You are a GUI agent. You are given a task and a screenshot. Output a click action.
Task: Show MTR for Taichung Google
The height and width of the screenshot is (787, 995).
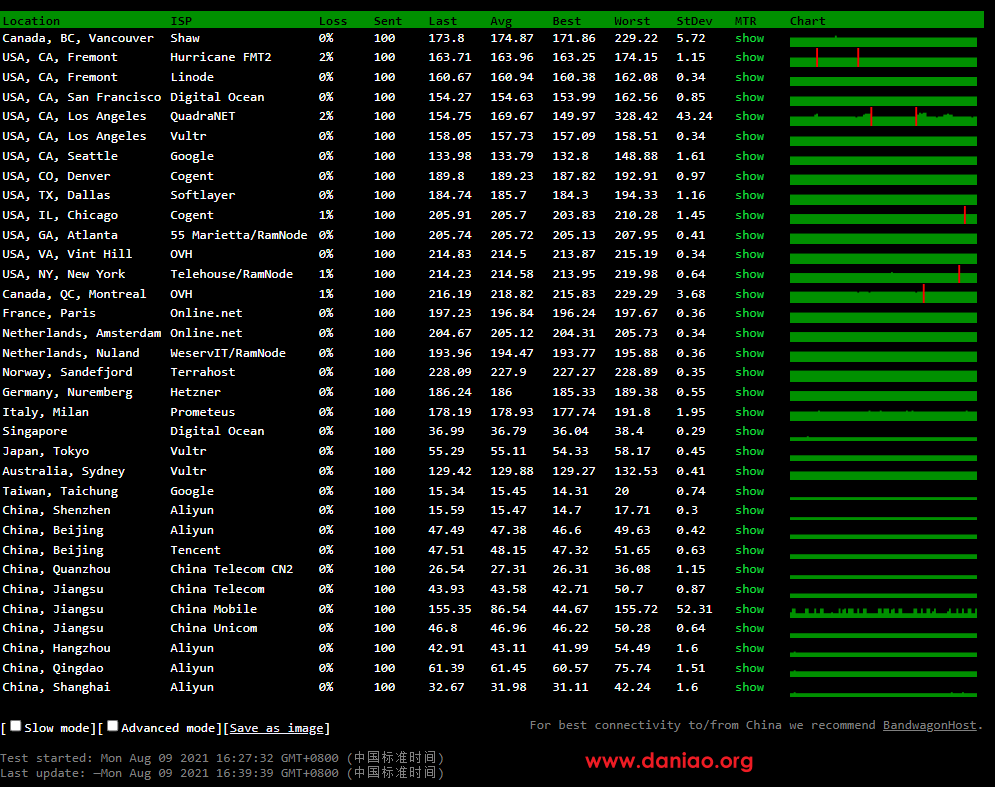click(749, 491)
